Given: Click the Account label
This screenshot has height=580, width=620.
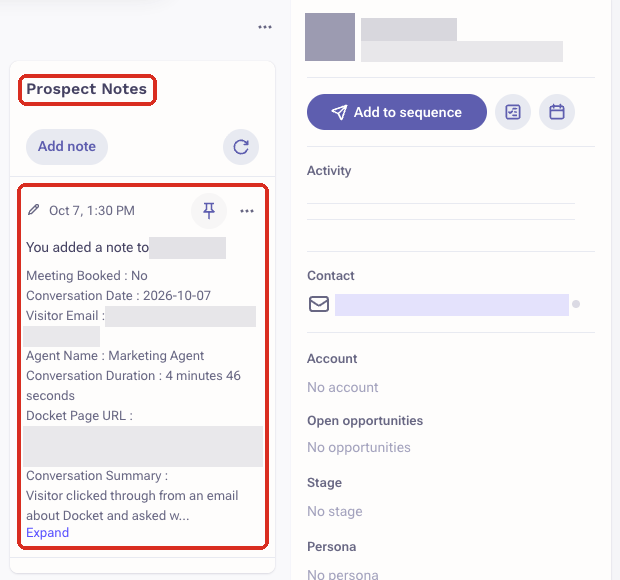Looking at the screenshot, I should tap(332, 359).
